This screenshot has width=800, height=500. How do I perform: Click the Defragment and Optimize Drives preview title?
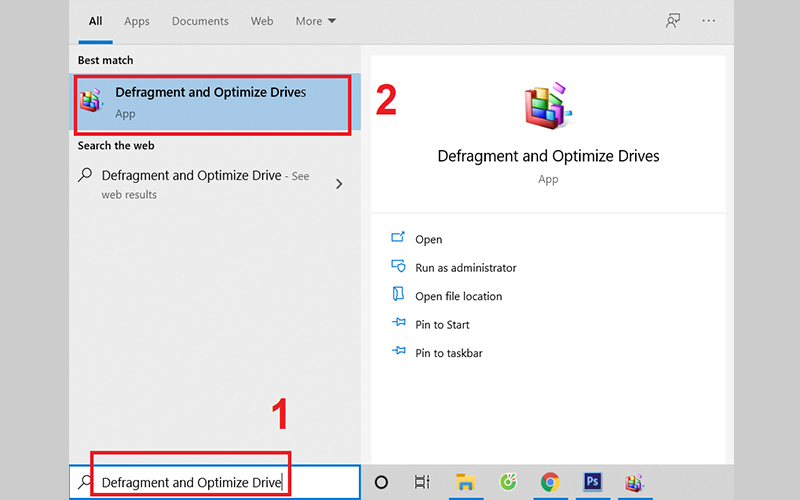[x=548, y=156]
